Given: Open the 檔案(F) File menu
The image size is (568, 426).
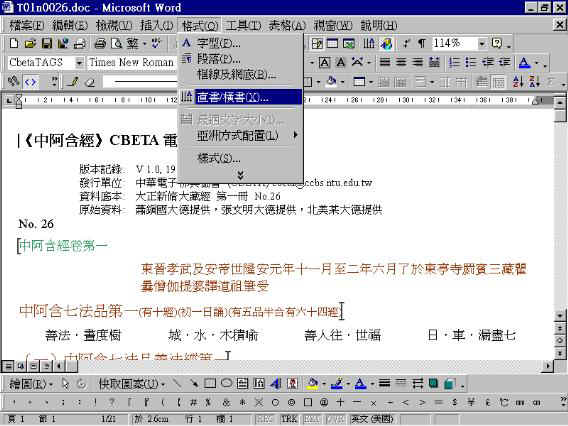Looking at the screenshot, I should pyautogui.click(x=27, y=25).
